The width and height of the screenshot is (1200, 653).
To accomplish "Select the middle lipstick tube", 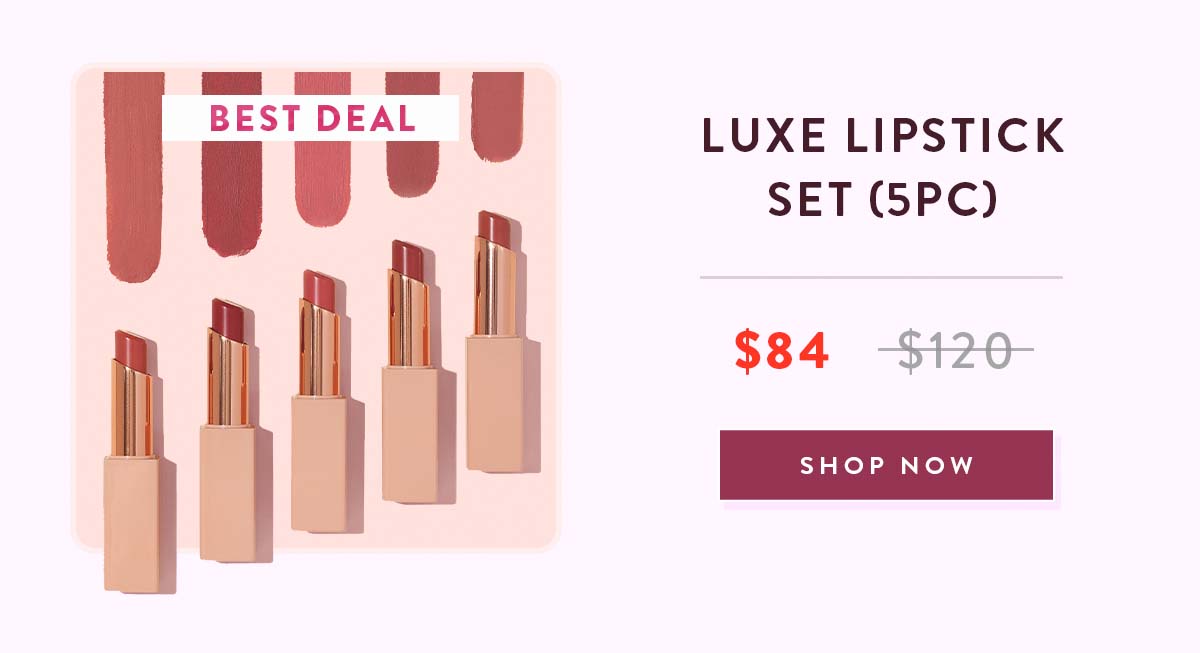I will coord(320,400).
